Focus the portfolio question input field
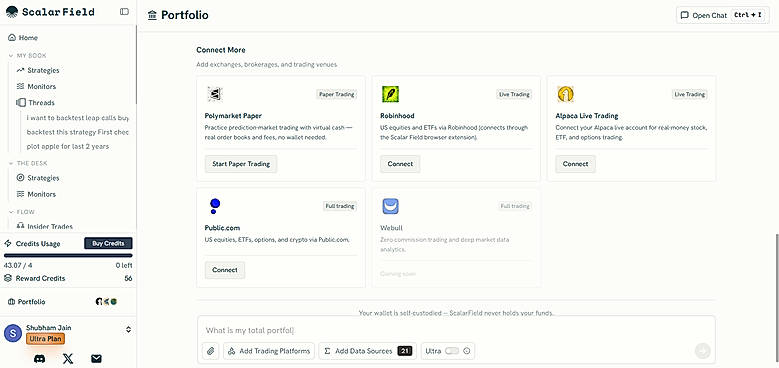 pos(447,330)
